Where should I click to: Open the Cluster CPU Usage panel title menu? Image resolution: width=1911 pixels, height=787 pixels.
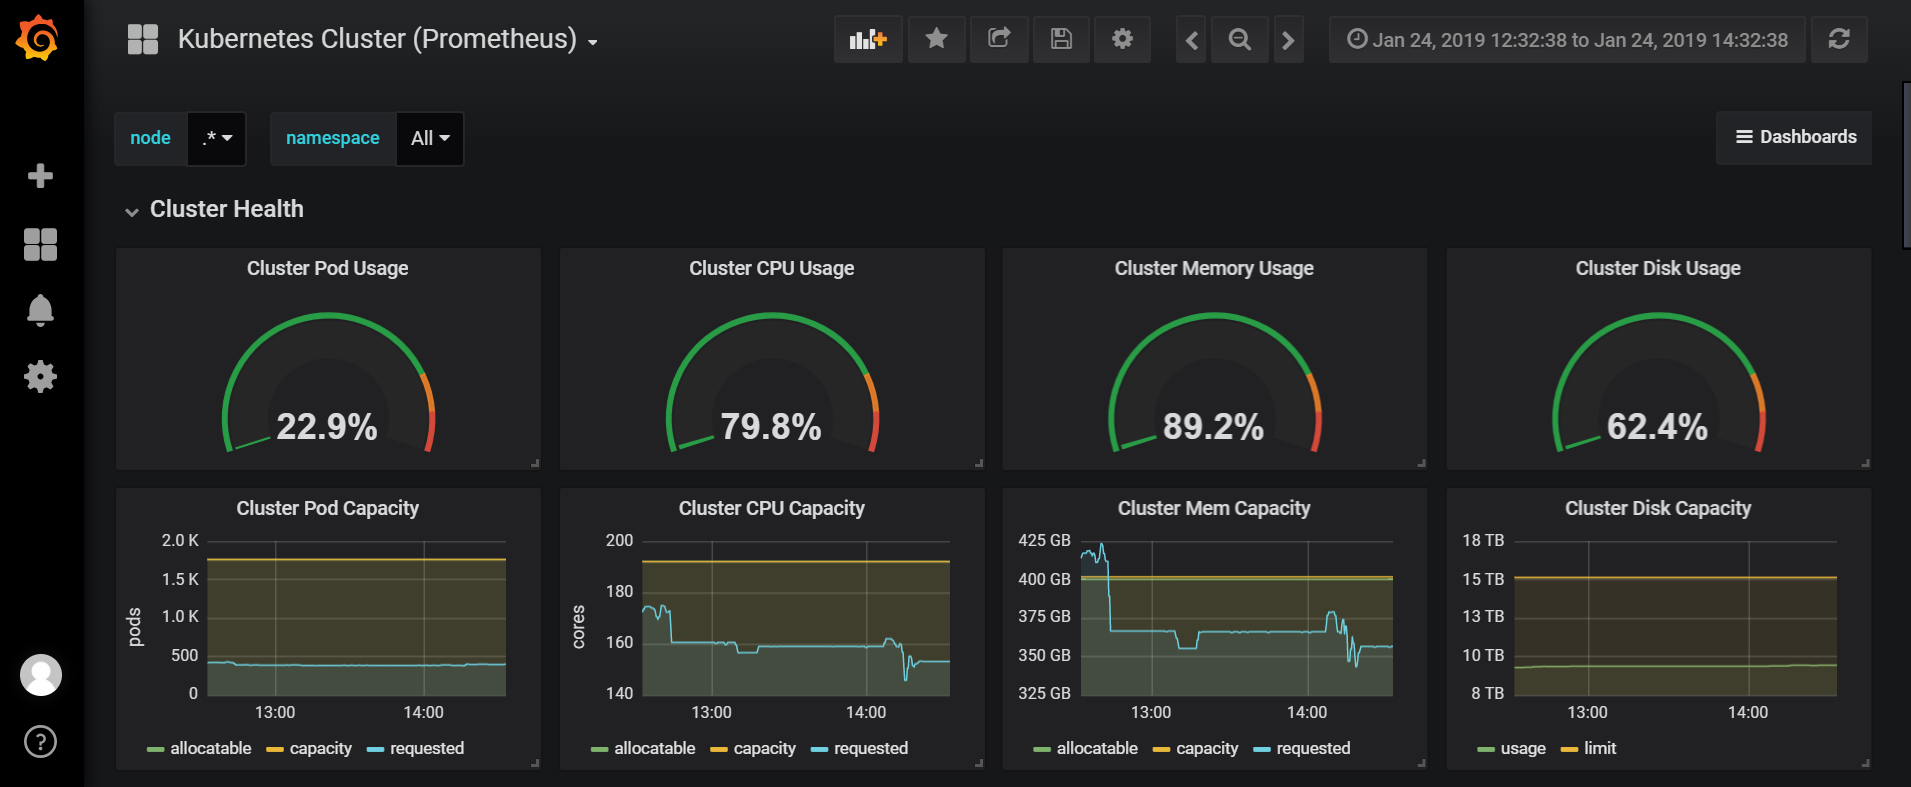(771, 268)
